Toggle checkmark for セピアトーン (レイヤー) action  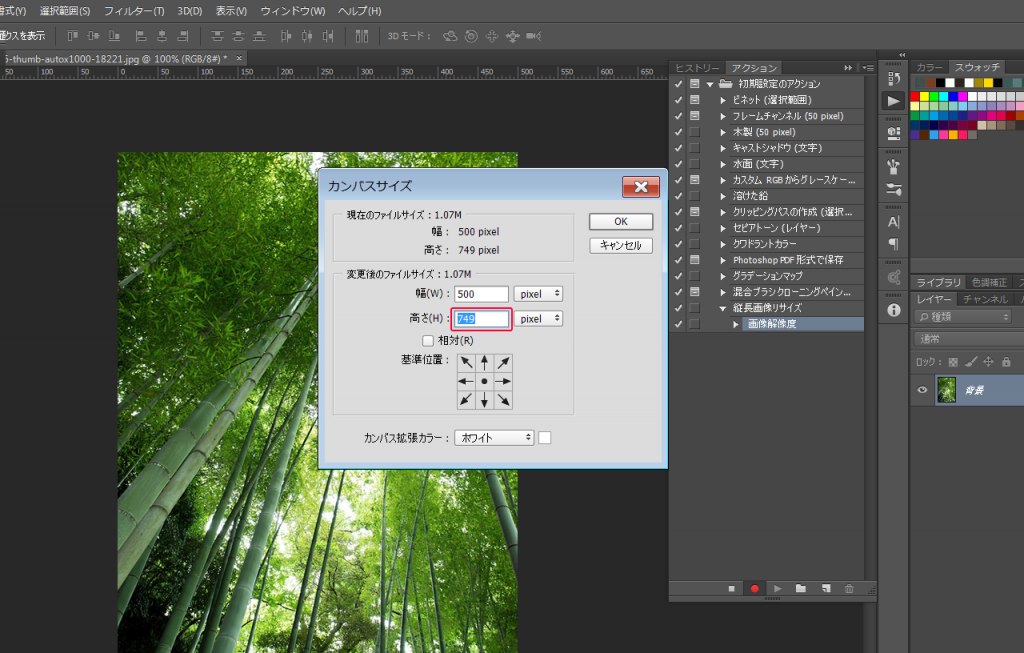coord(679,228)
